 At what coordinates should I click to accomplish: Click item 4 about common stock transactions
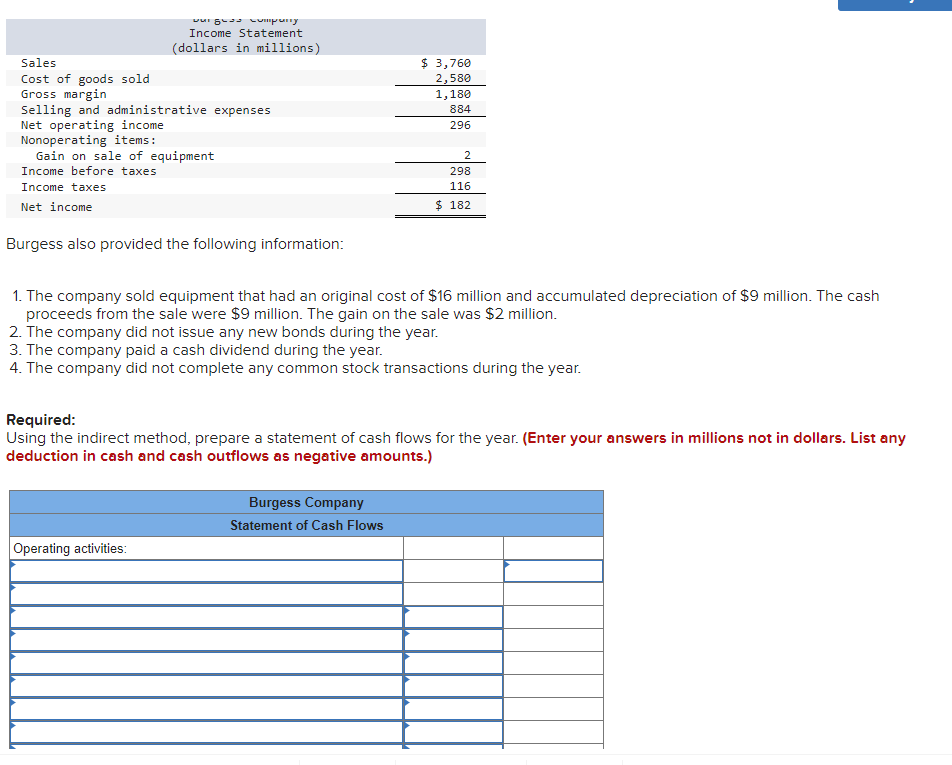point(295,369)
